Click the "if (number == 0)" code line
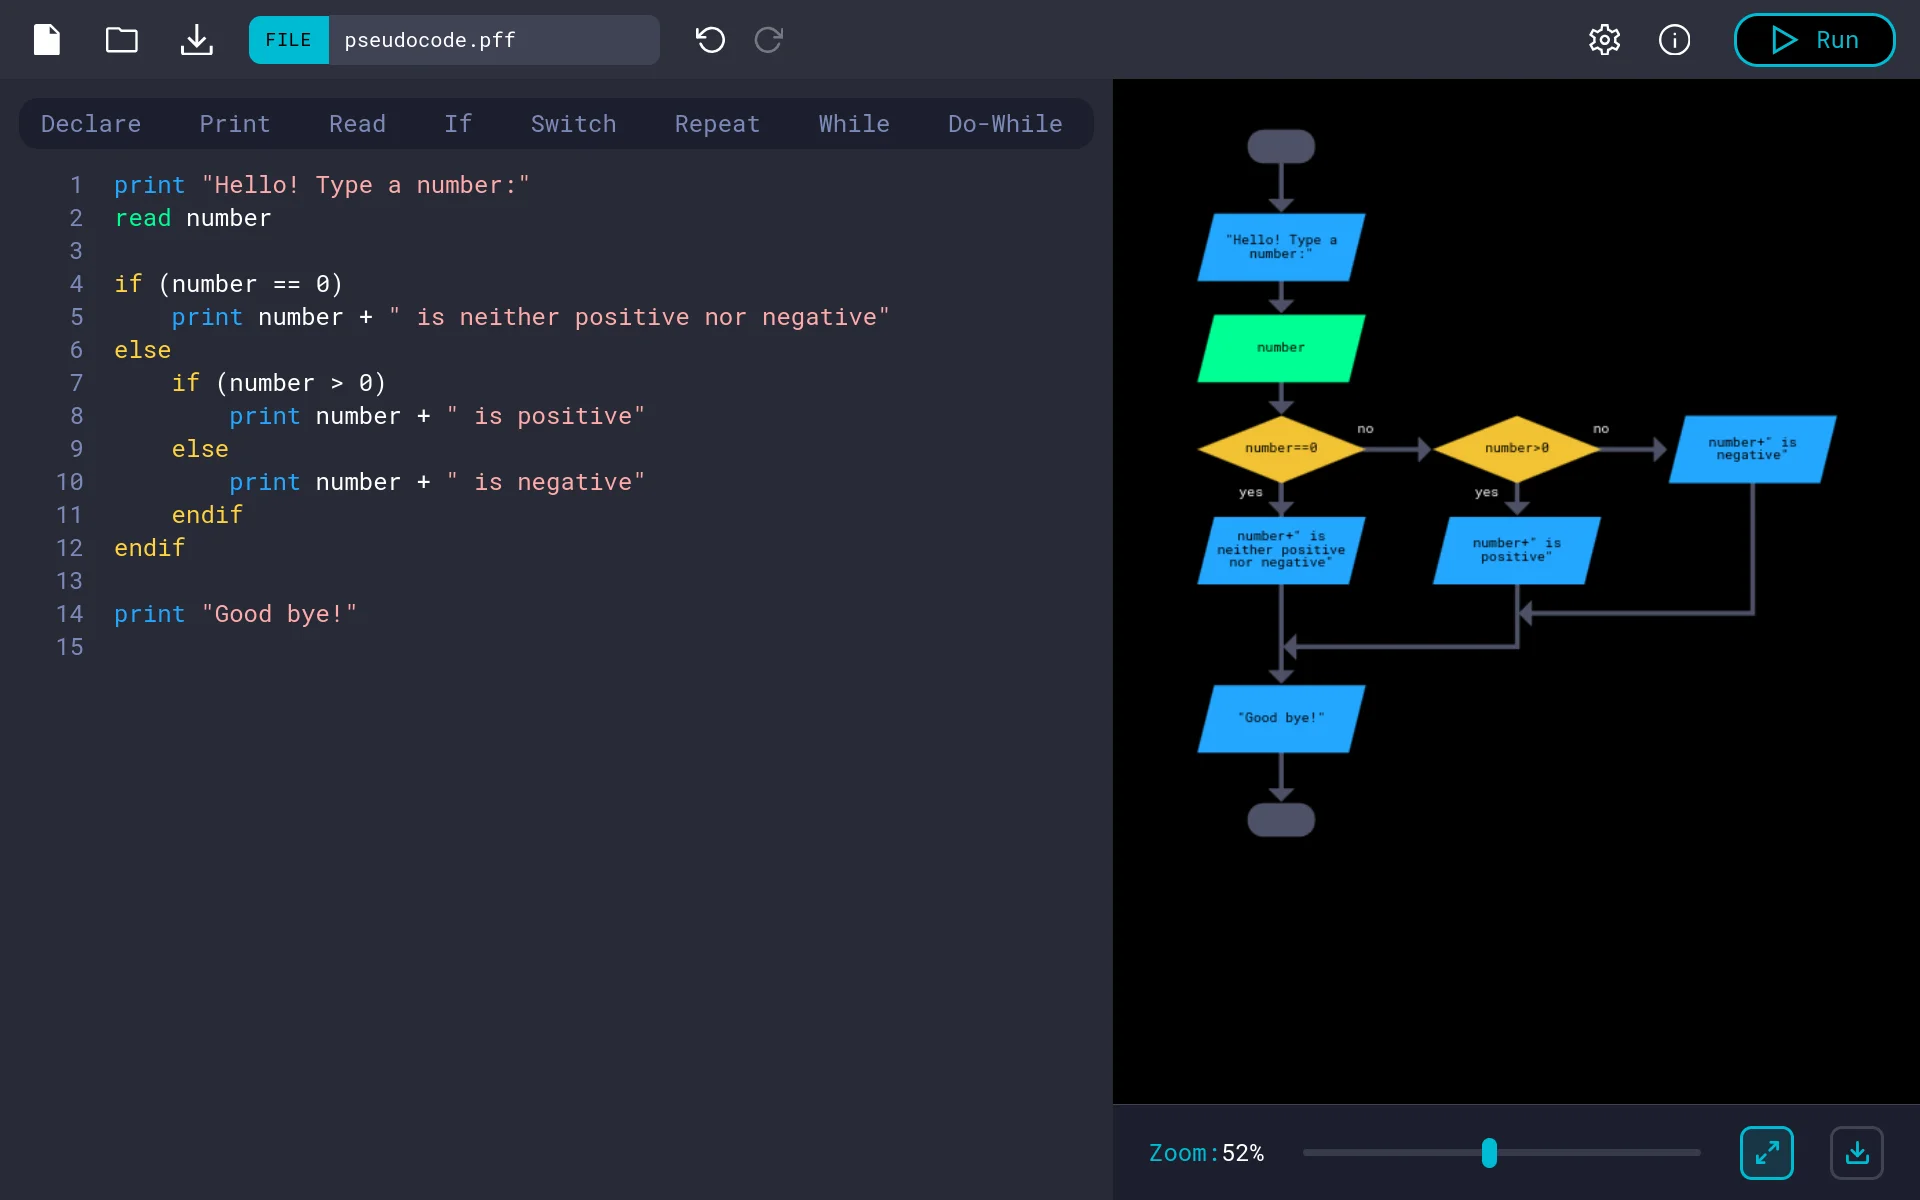This screenshot has height=1200, width=1920. coord(229,284)
